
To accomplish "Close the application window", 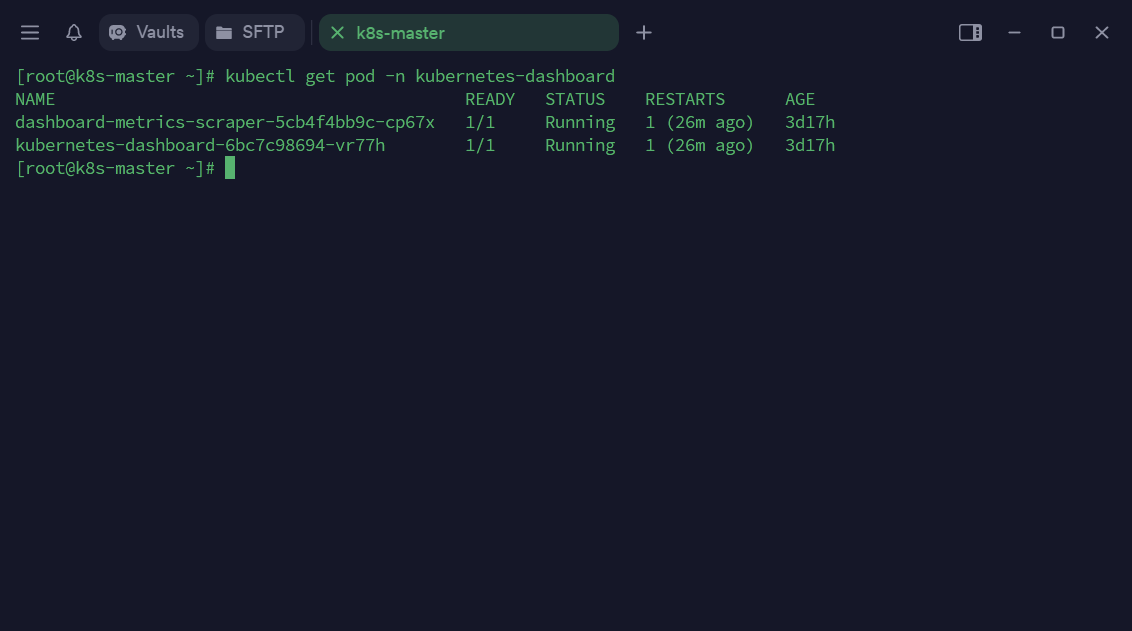I will tap(1102, 33).
